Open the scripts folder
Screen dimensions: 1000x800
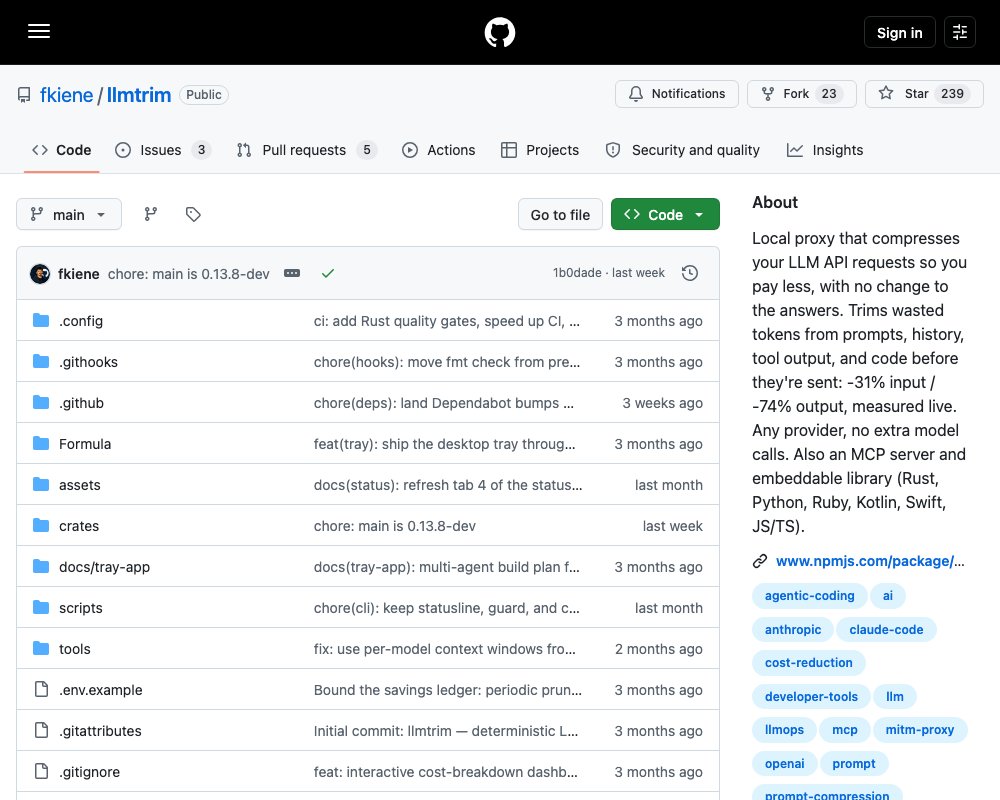click(81, 608)
